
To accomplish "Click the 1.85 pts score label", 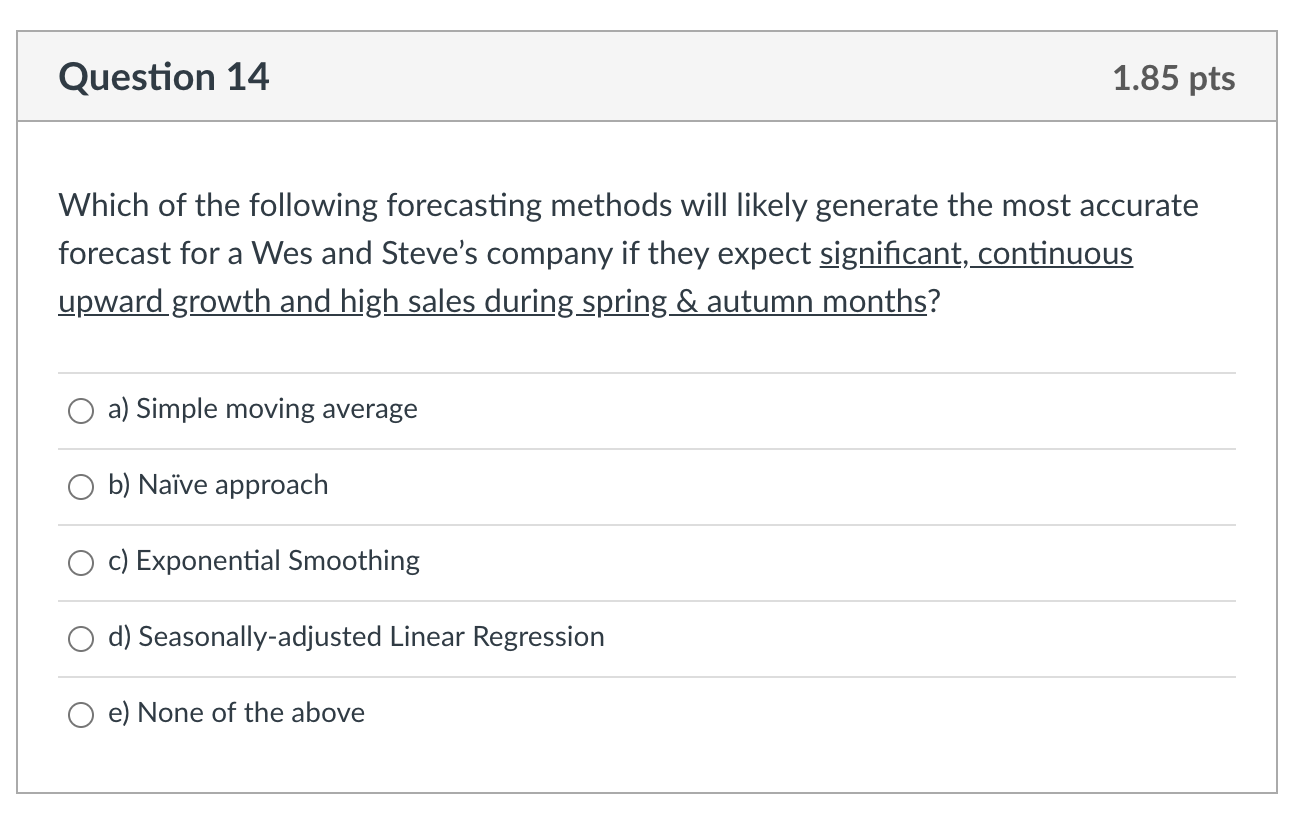I will click(1174, 78).
